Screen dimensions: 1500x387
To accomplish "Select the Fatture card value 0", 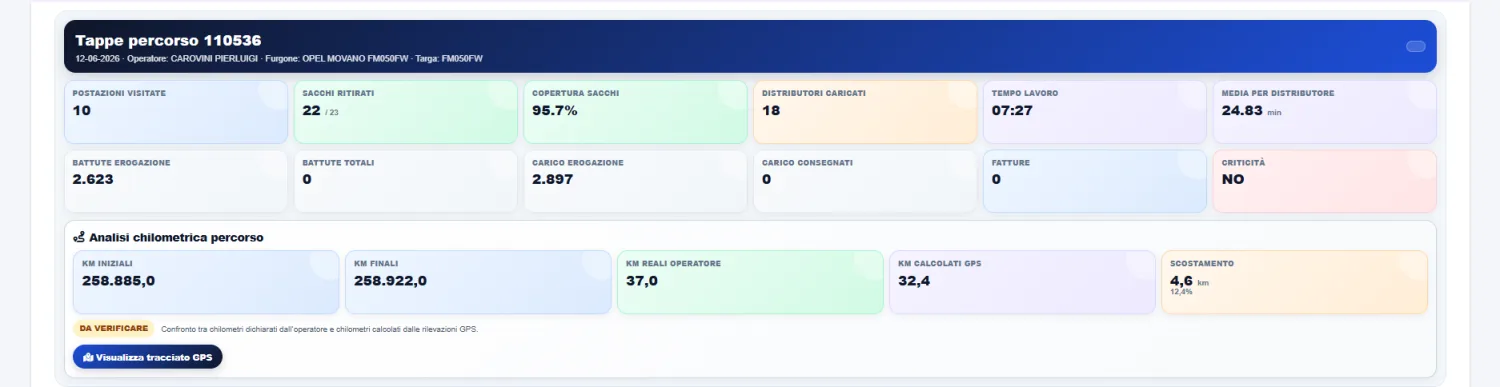I will 997,179.
